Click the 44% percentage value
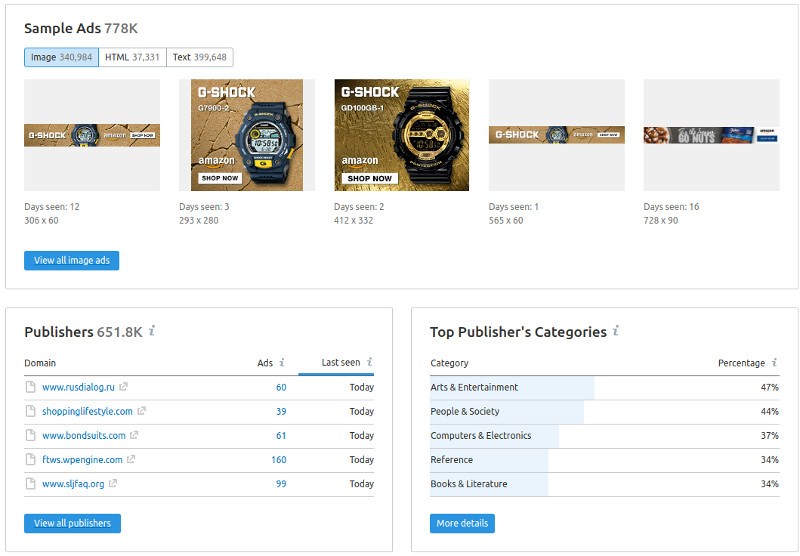This screenshot has width=800, height=556. [x=769, y=412]
